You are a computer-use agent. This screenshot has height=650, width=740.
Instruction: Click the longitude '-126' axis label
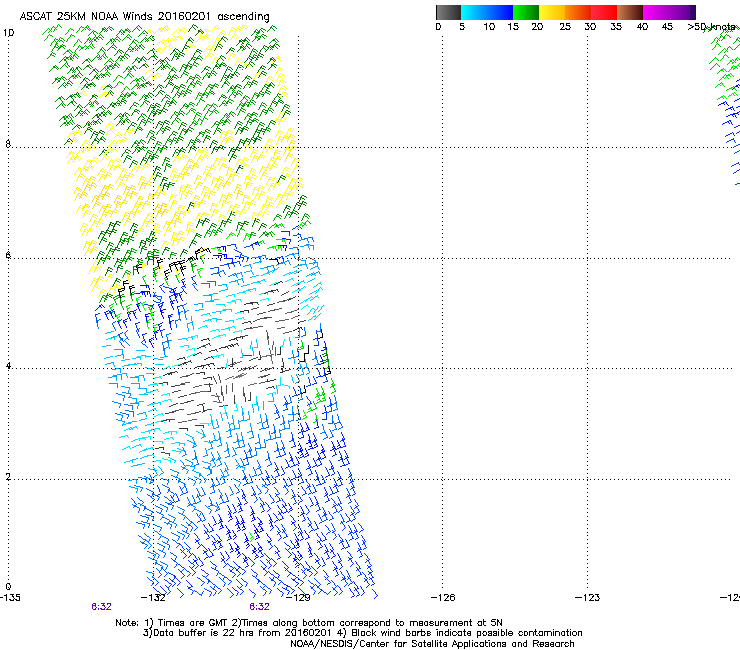tap(443, 598)
